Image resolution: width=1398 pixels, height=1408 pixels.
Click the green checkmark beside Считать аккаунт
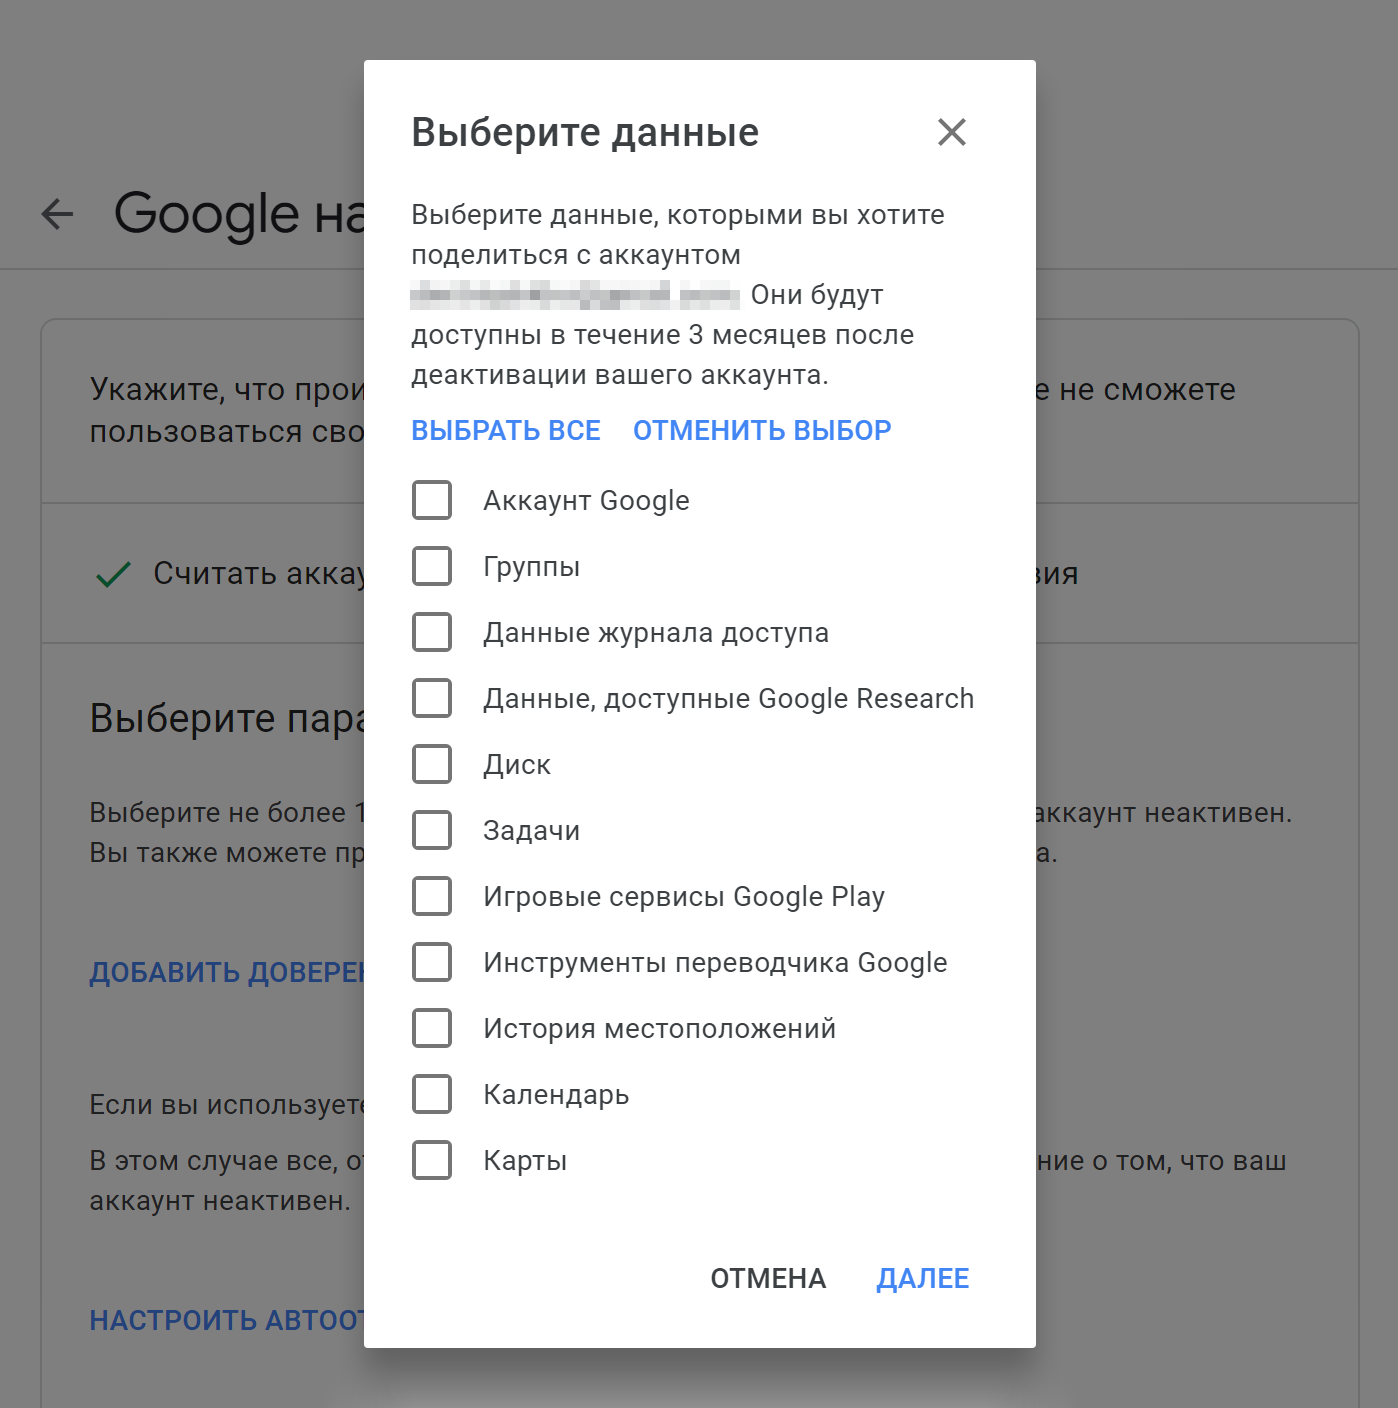pos(113,574)
